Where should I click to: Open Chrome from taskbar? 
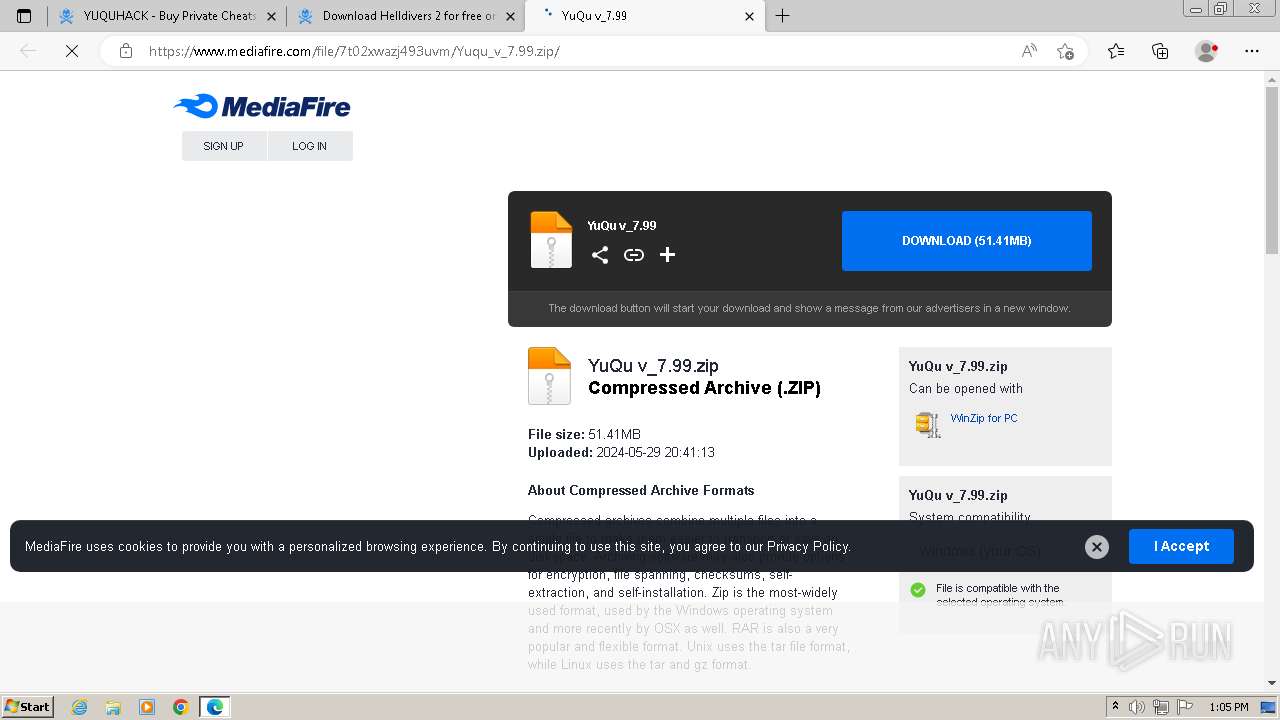[x=181, y=707]
